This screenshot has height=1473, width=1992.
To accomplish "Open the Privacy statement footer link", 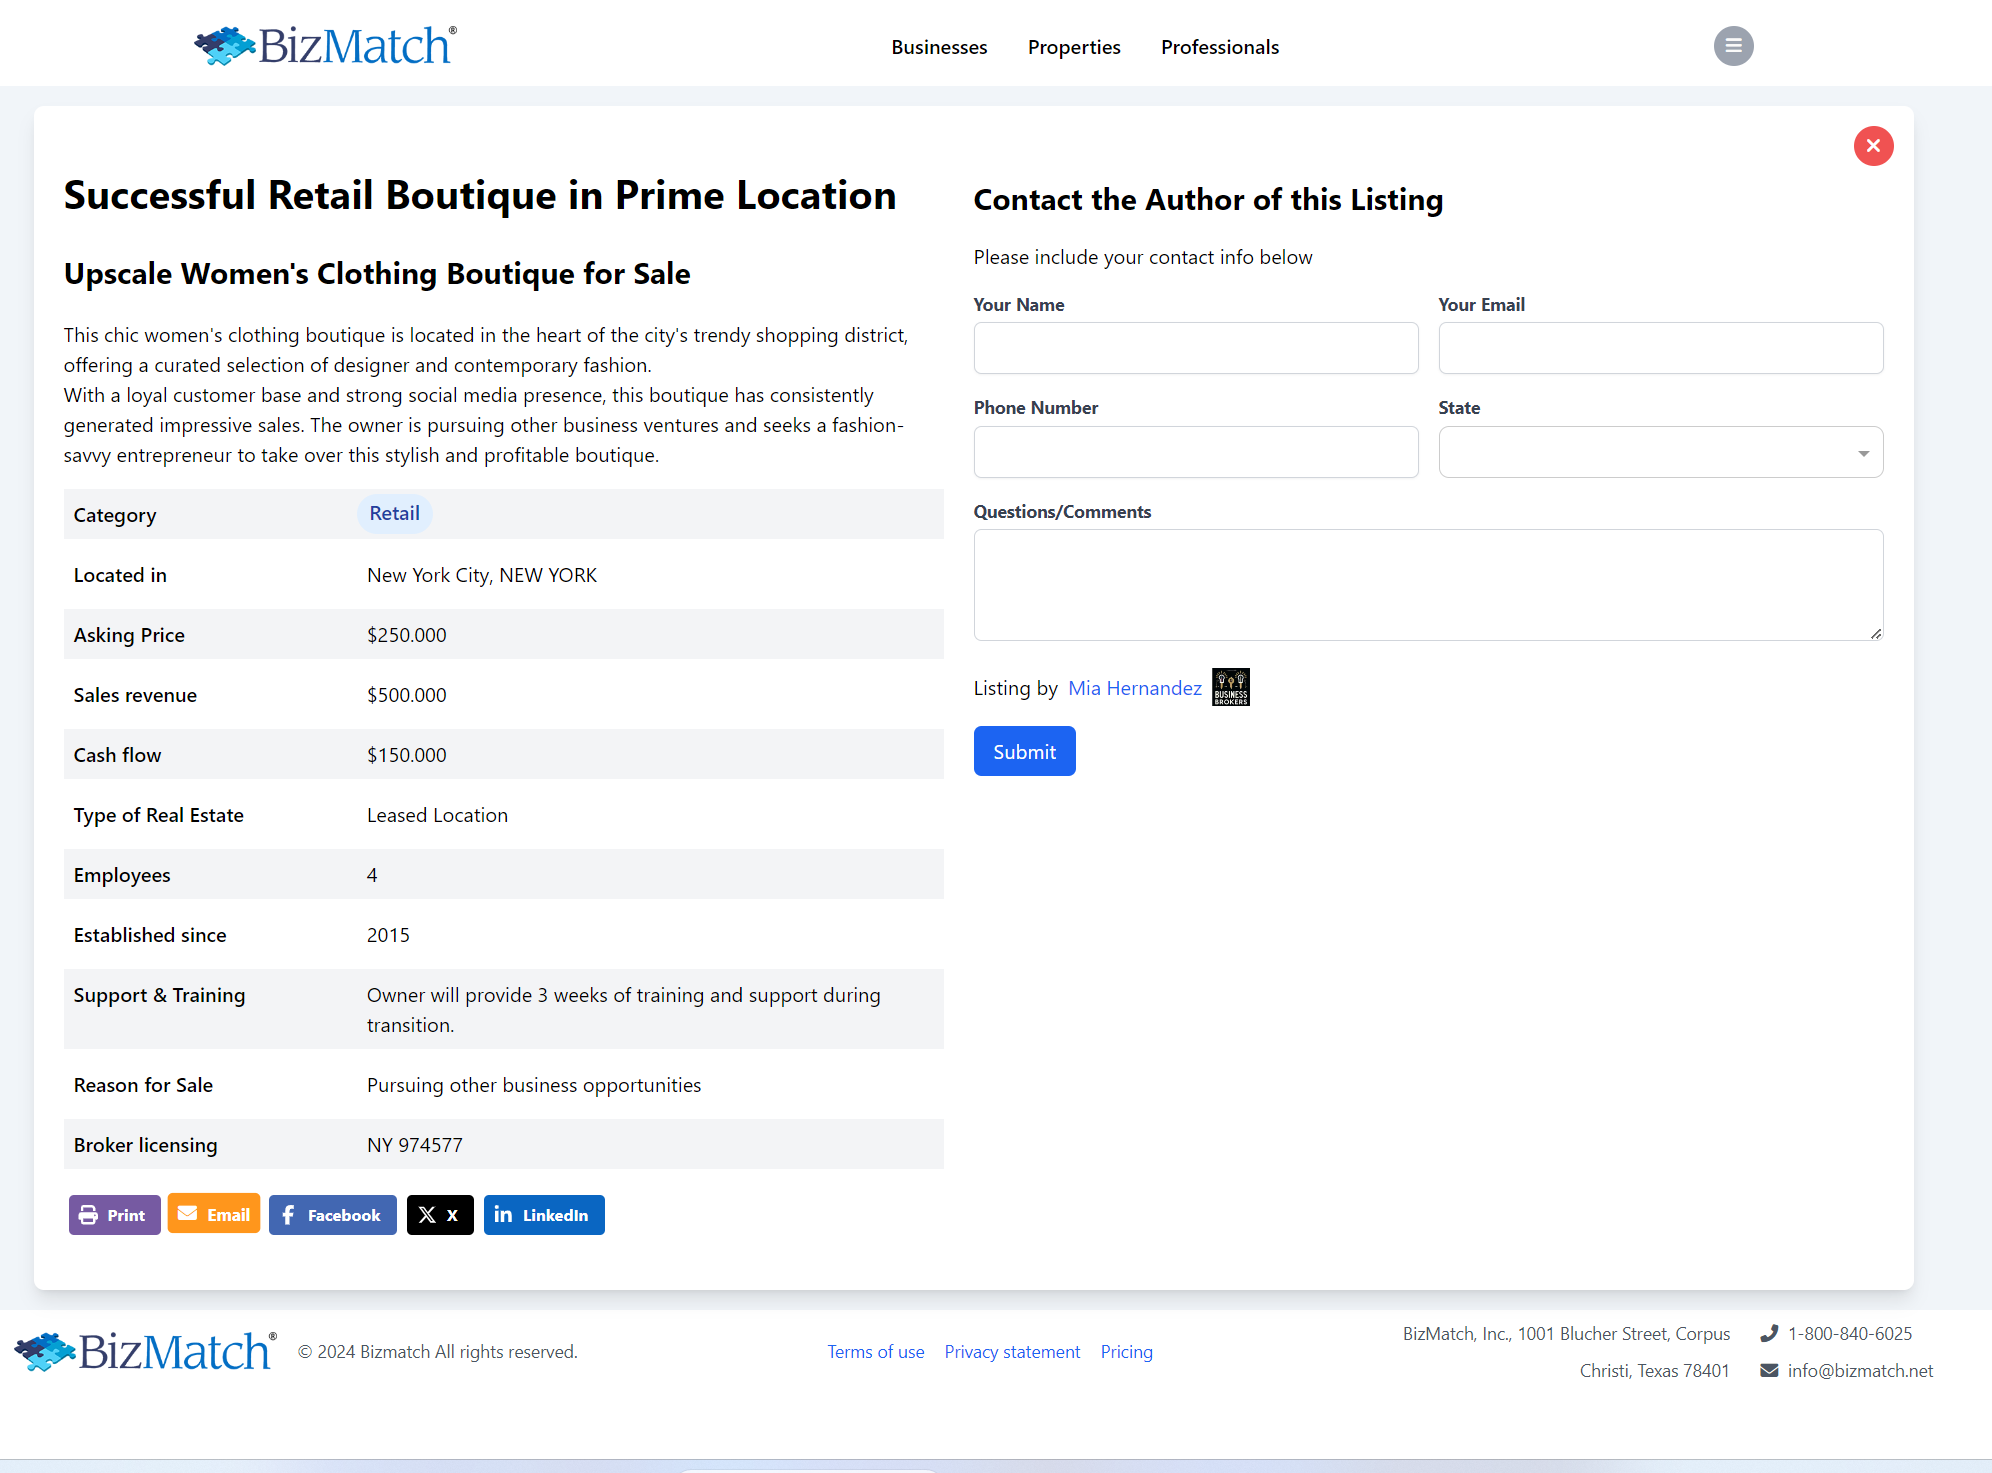I will point(1012,1352).
